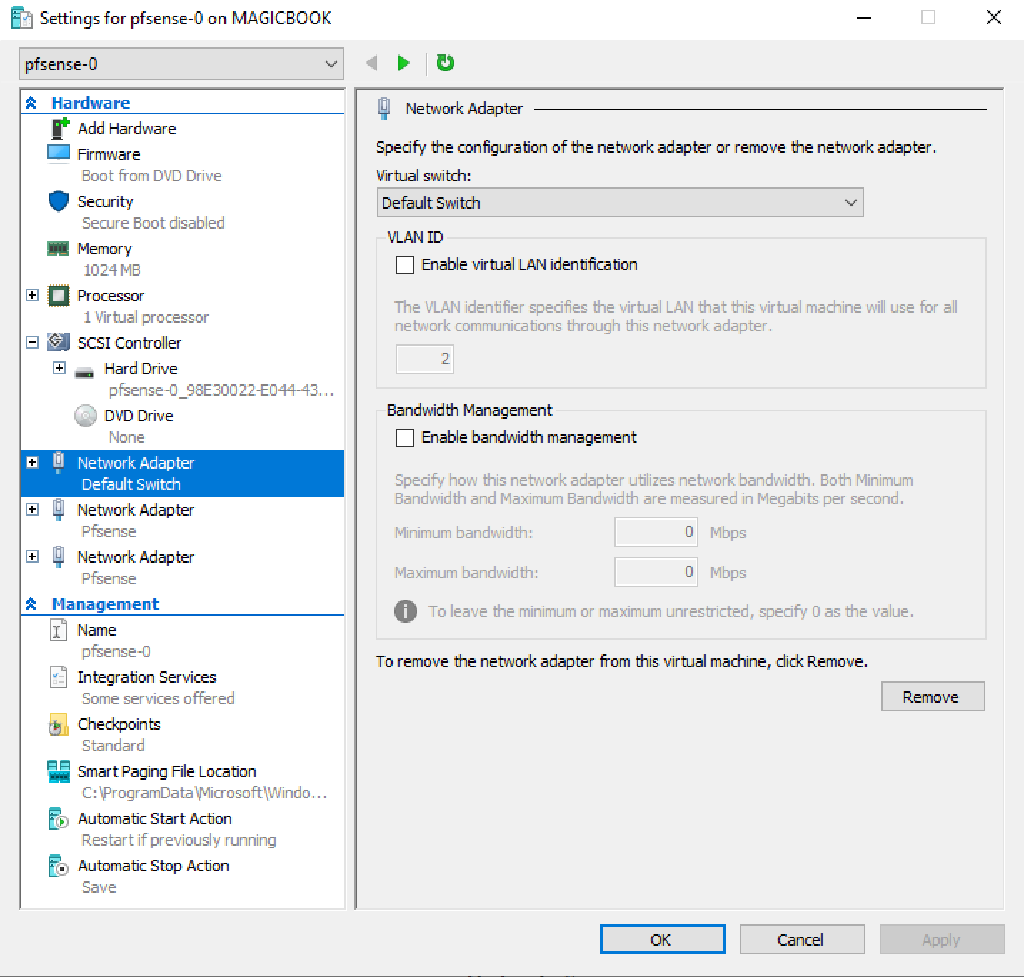The width and height of the screenshot is (1024, 977).
Task: Click the Memory icon in Hardware list
Action: (x=60, y=248)
